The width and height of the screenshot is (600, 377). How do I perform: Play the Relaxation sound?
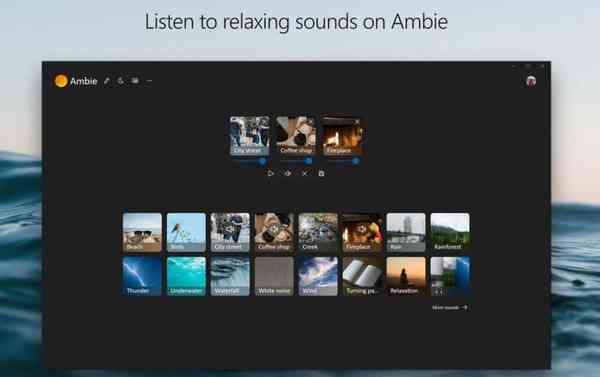(406, 276)
